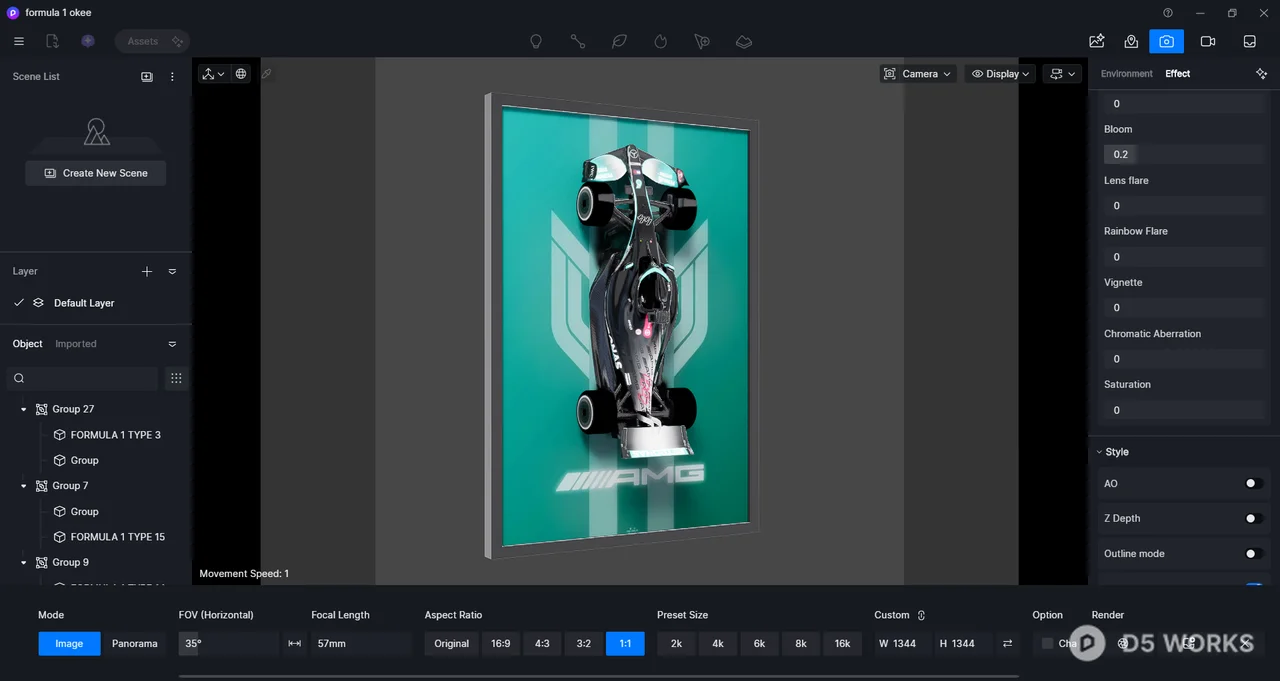Screen dimensions: 1280x681
Task: Select the flame particle effects tool
Action: pyautogui.click(x=661, y=42)
